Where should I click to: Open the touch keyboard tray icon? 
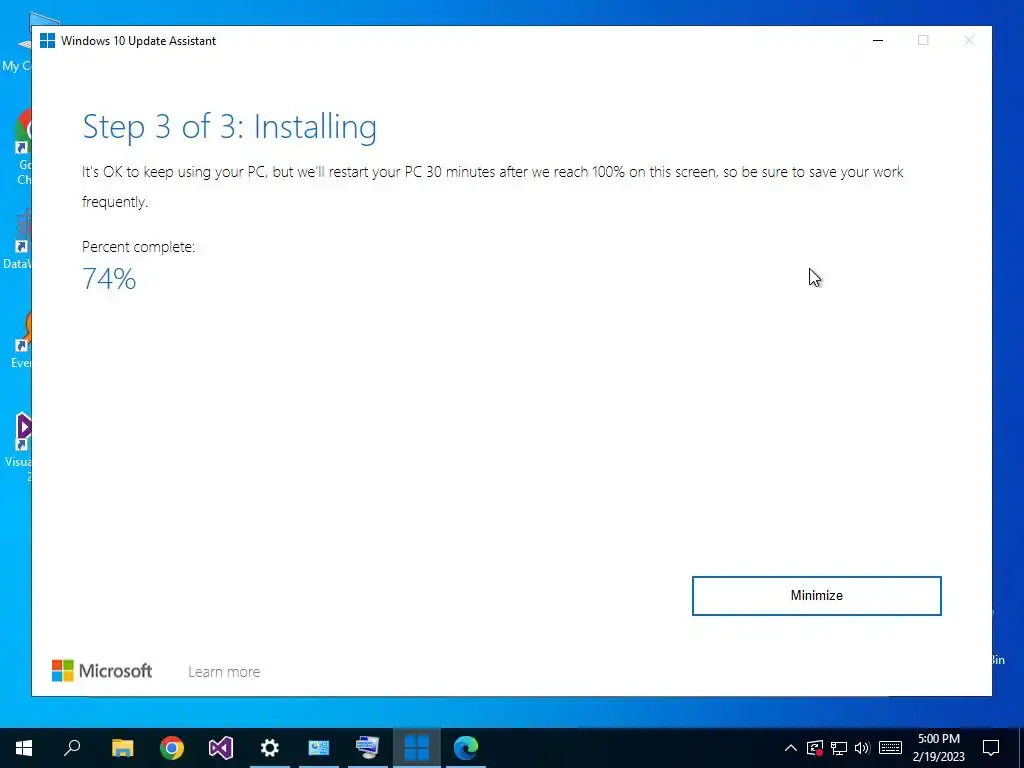890,748
